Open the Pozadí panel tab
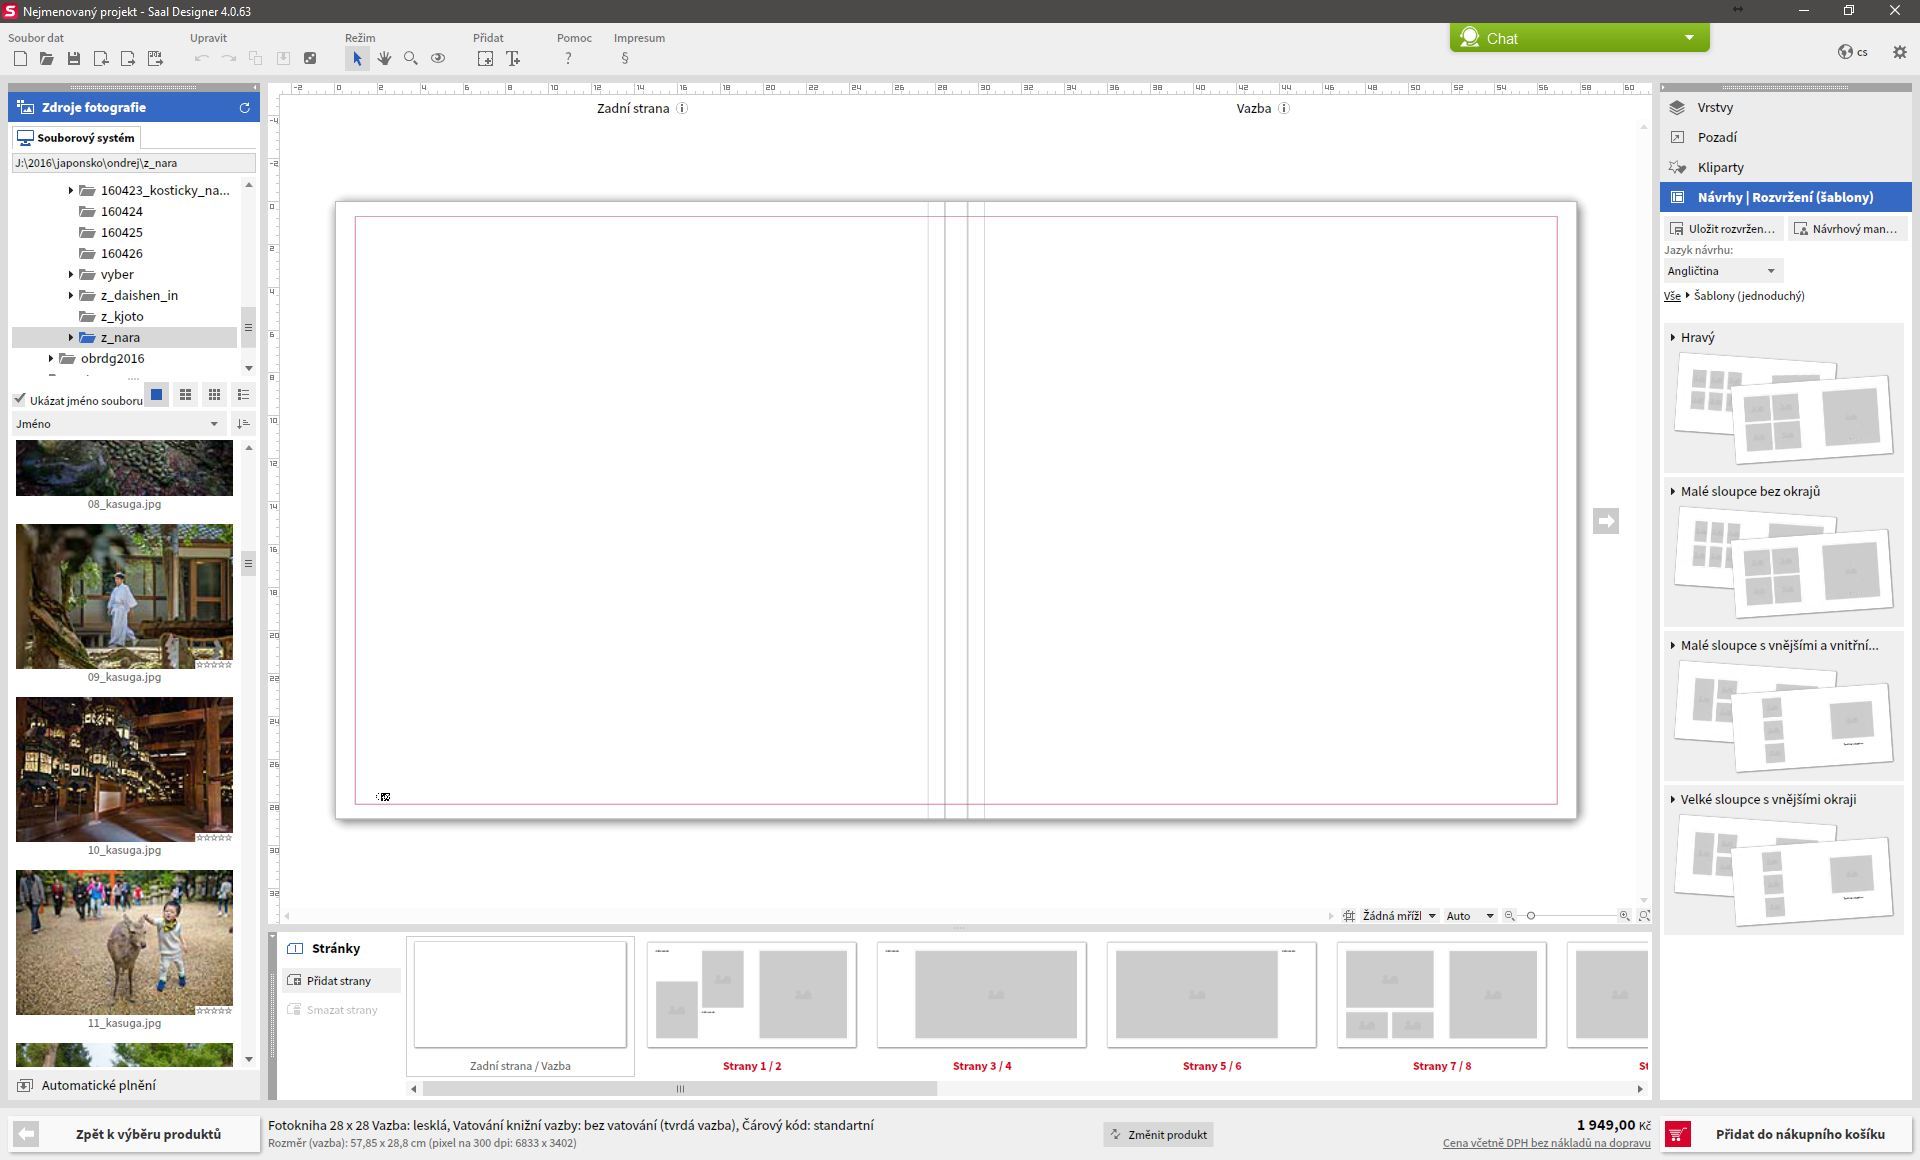The height and width of the screenshot is (1160, 1920). click(x=1716, y=138)
